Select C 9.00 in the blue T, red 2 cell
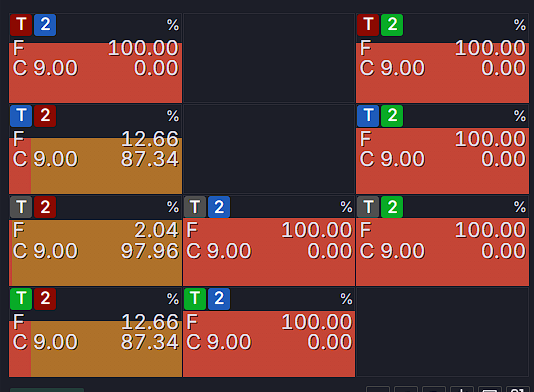 coord(45,159)
